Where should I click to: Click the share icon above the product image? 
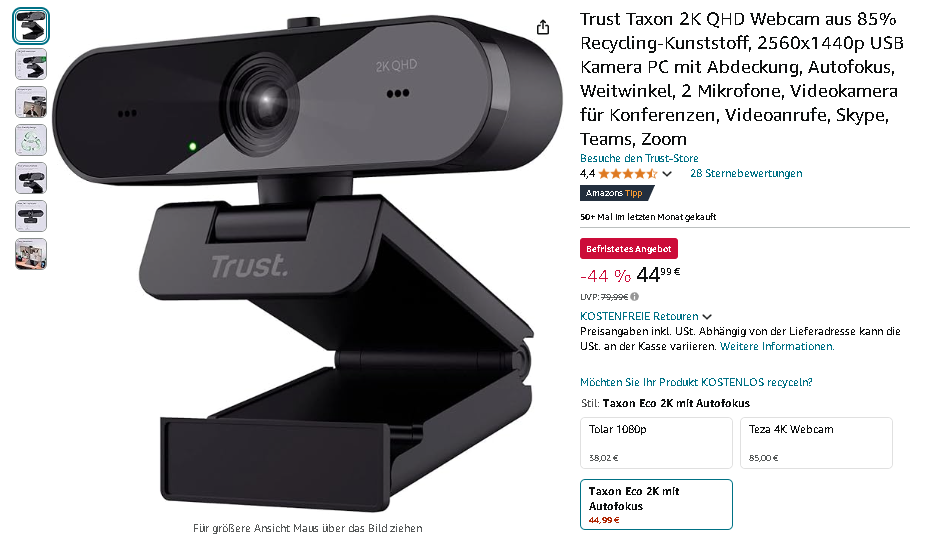pyautogui.click(x=543, y=27)
